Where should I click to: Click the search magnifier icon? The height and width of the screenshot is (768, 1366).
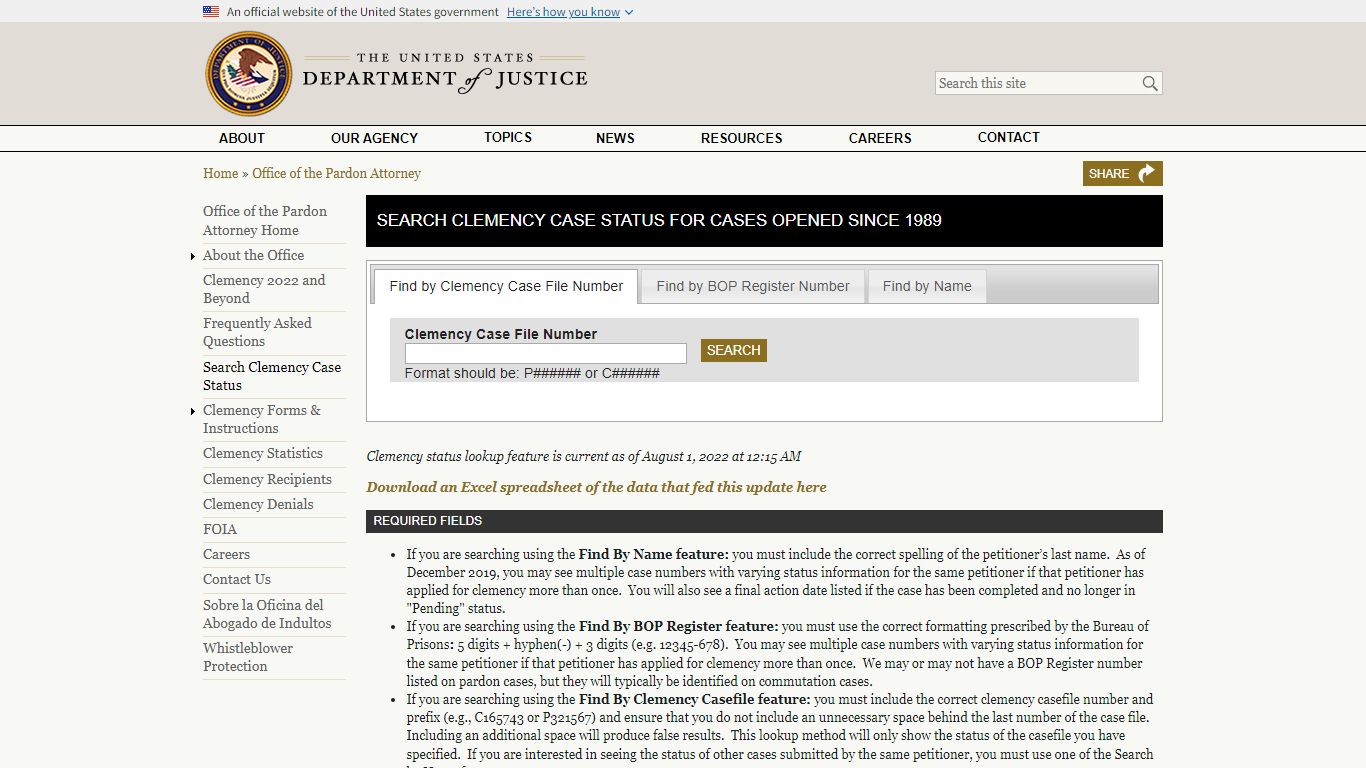click(1150, 84)
